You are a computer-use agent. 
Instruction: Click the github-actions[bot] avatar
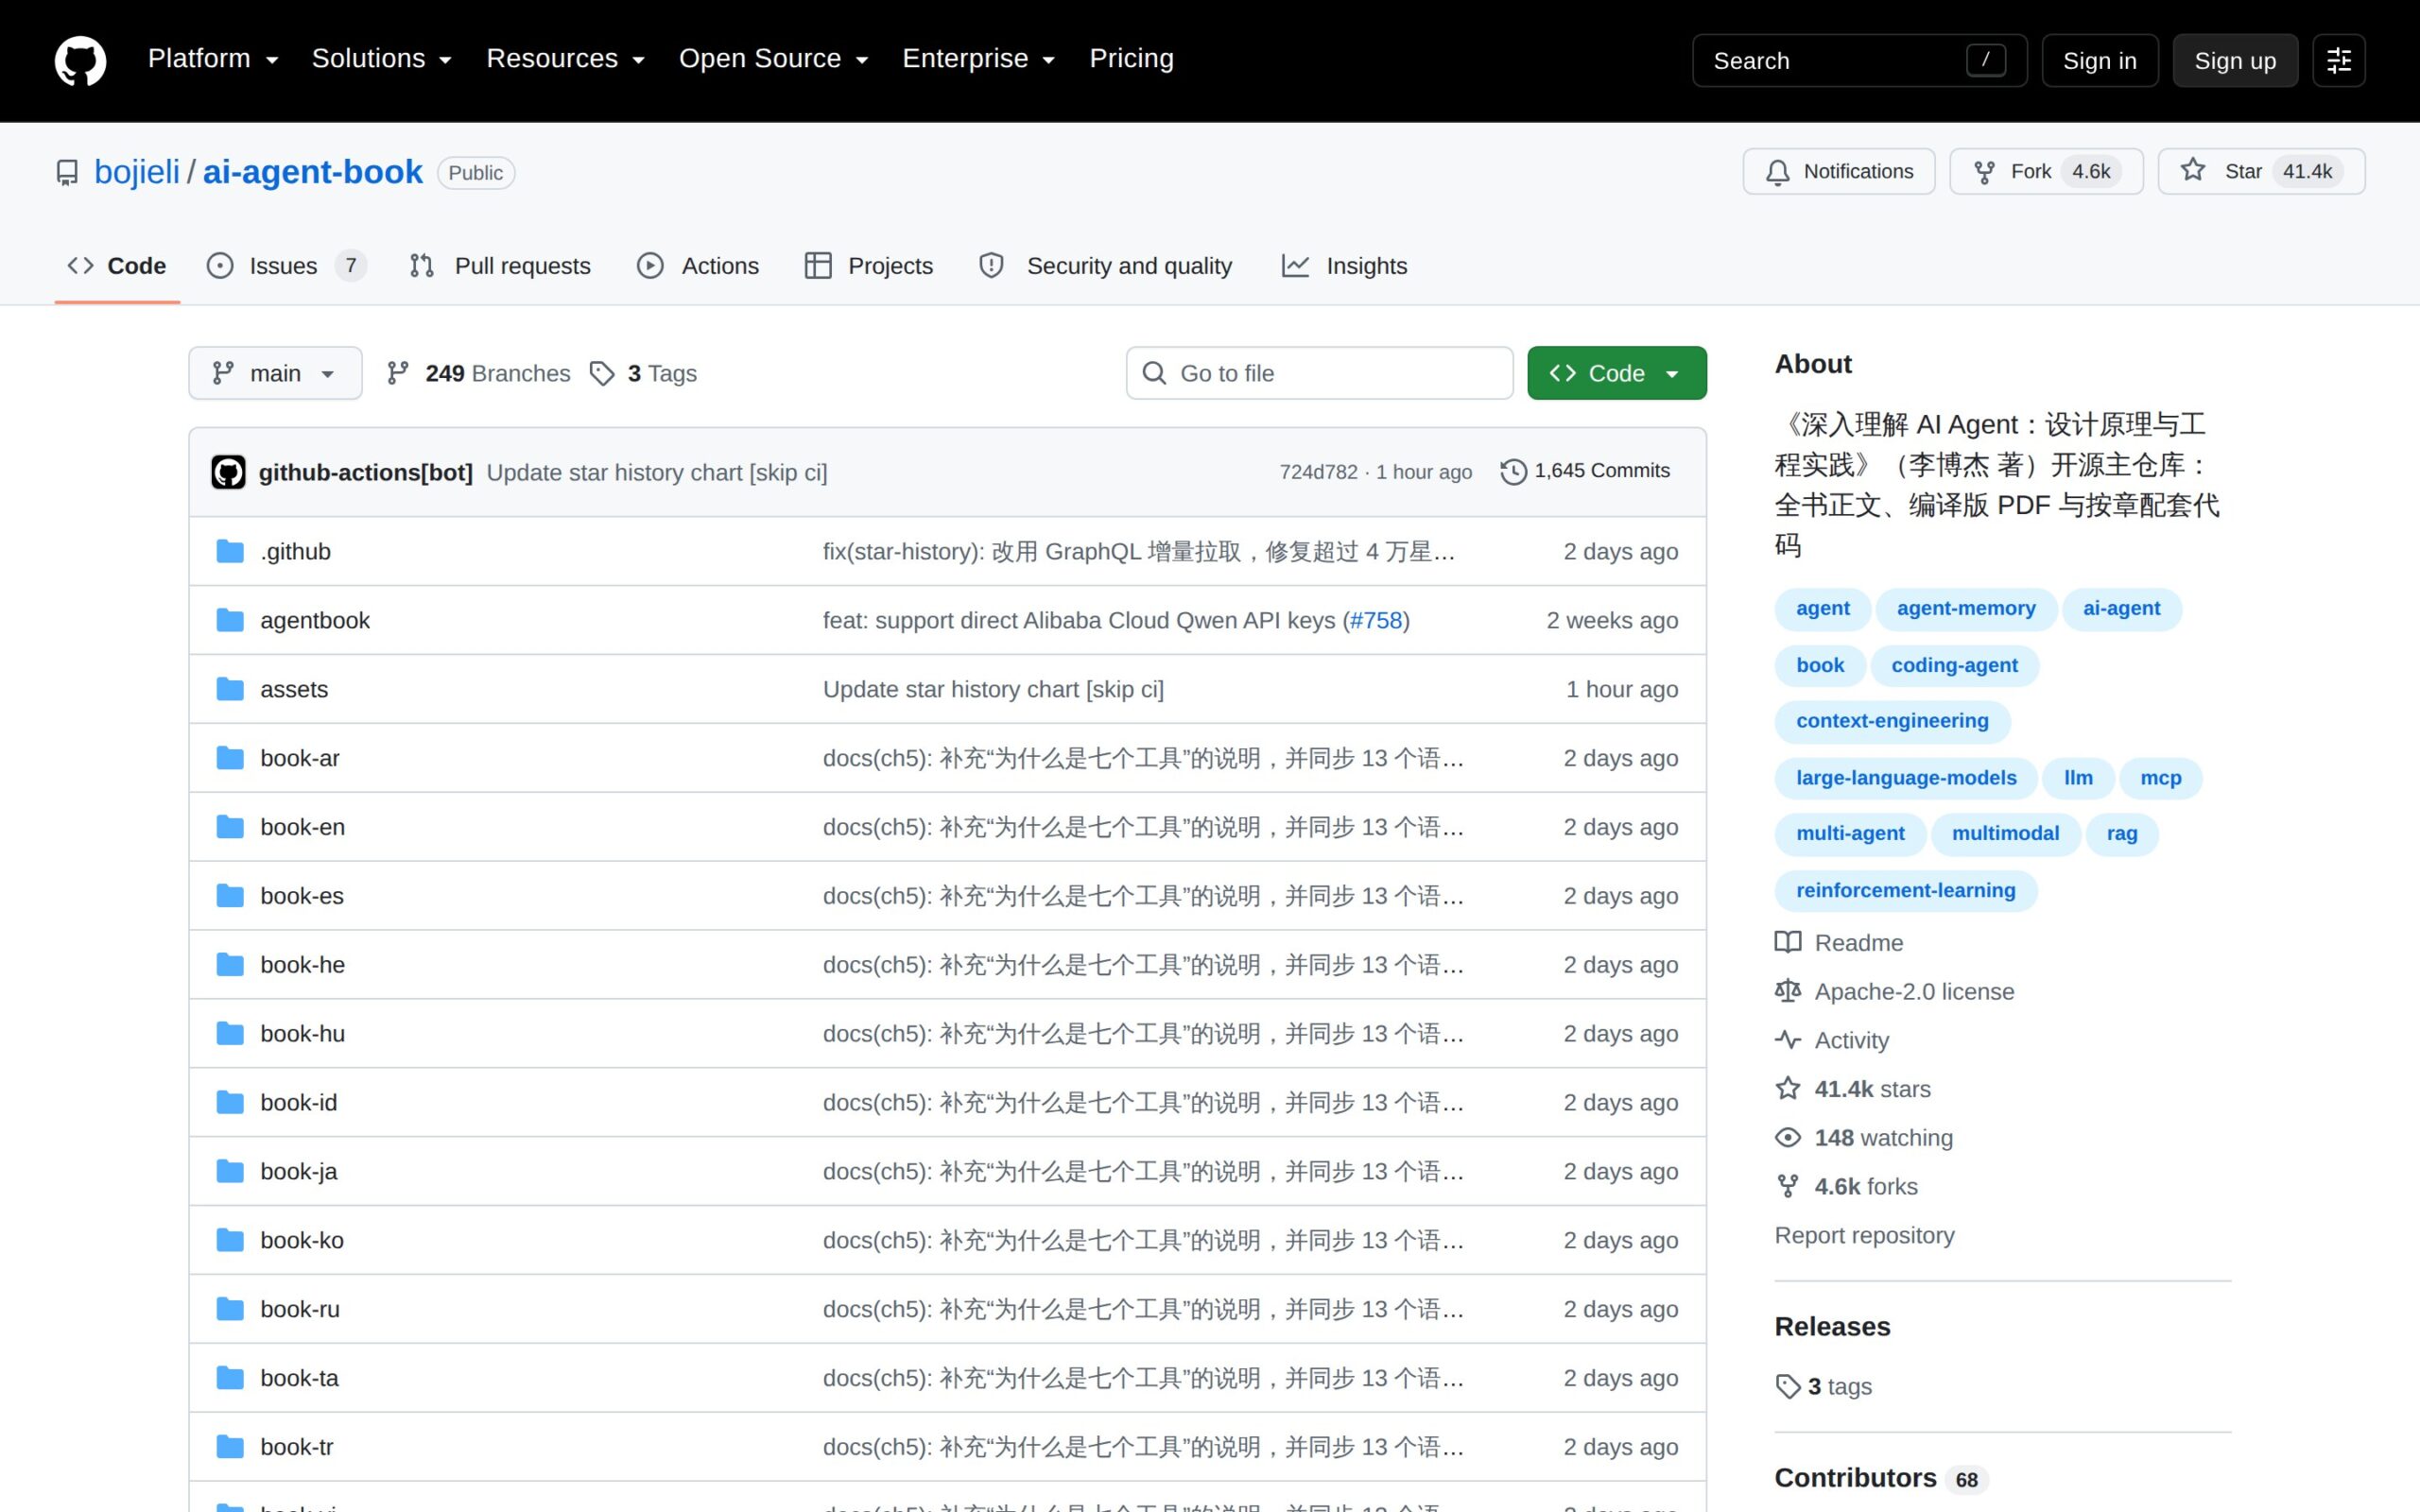pos(228,472)
